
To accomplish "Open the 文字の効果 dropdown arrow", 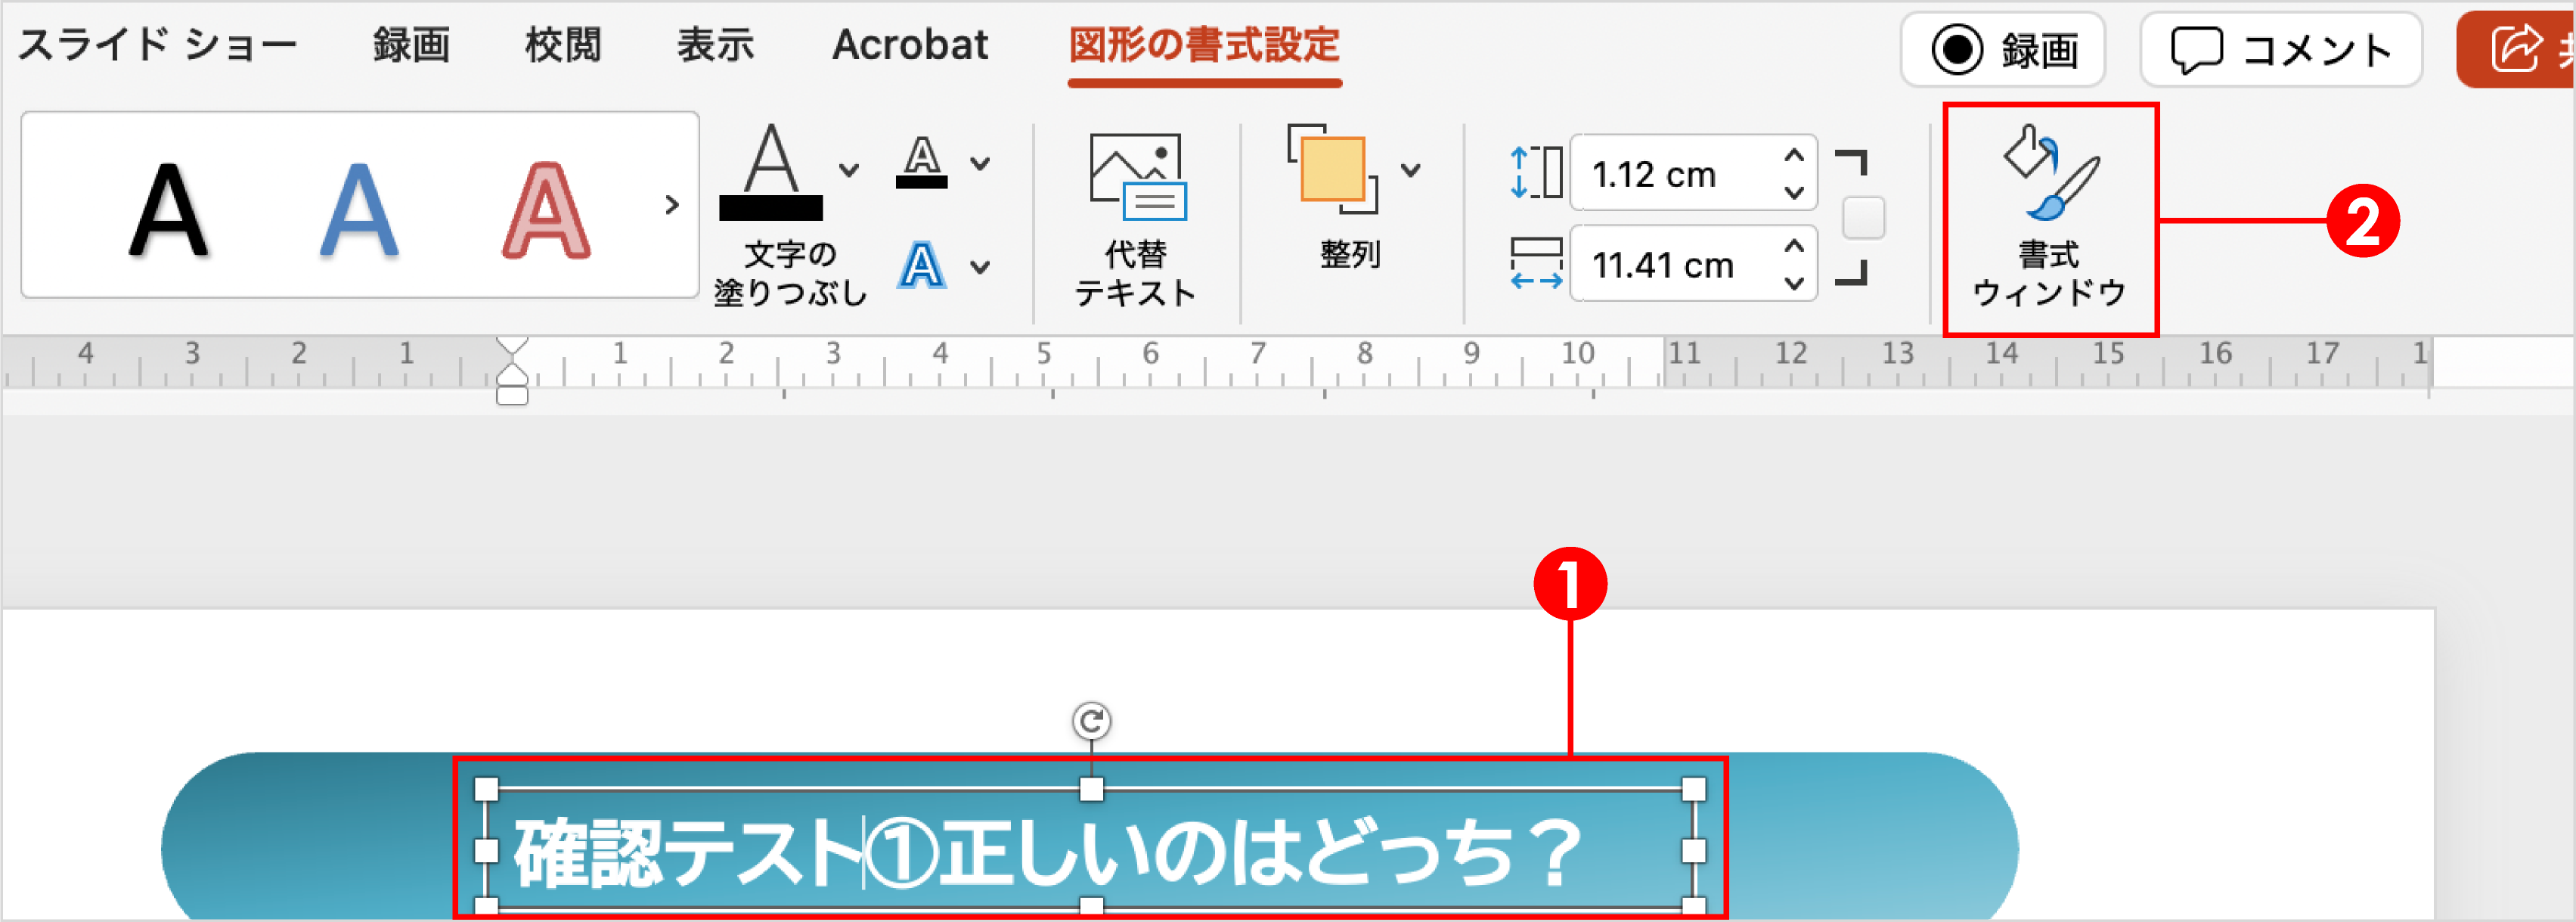I will (x=980, y=265).
